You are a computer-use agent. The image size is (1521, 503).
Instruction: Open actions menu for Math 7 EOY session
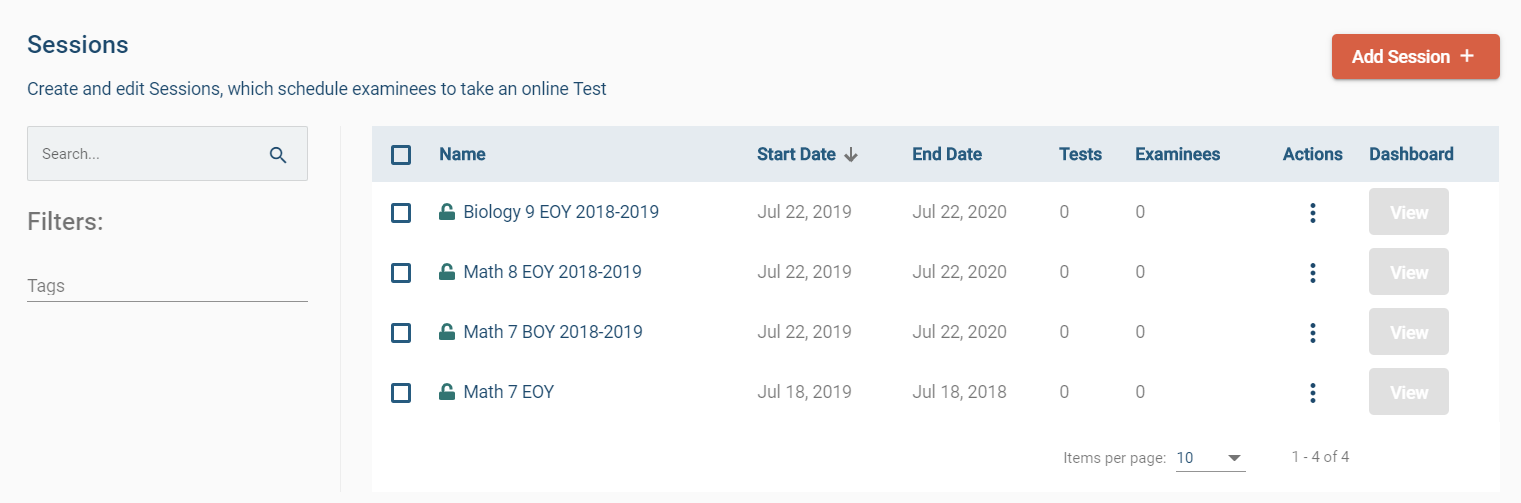[x=1312, y=393]
